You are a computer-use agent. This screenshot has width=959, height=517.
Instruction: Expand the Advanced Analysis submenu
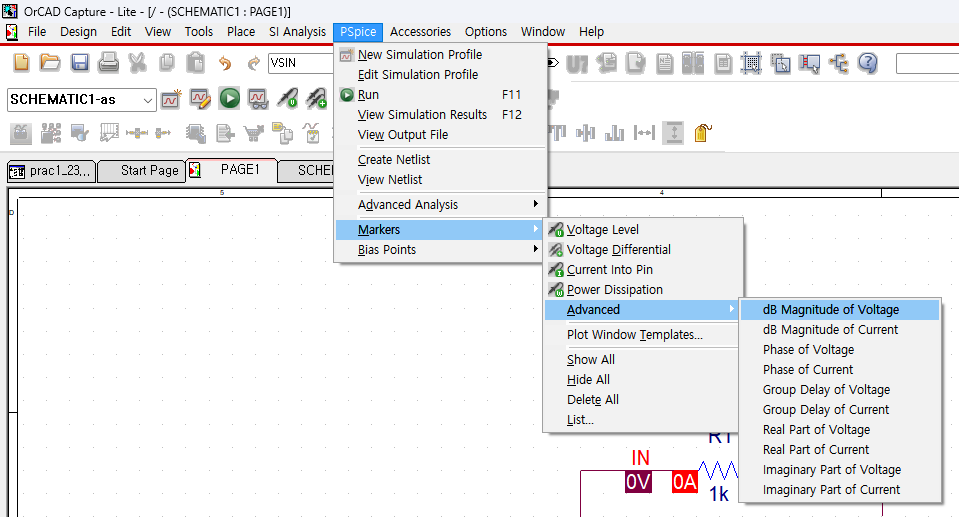pyautogui.click(x=440, y=204)
